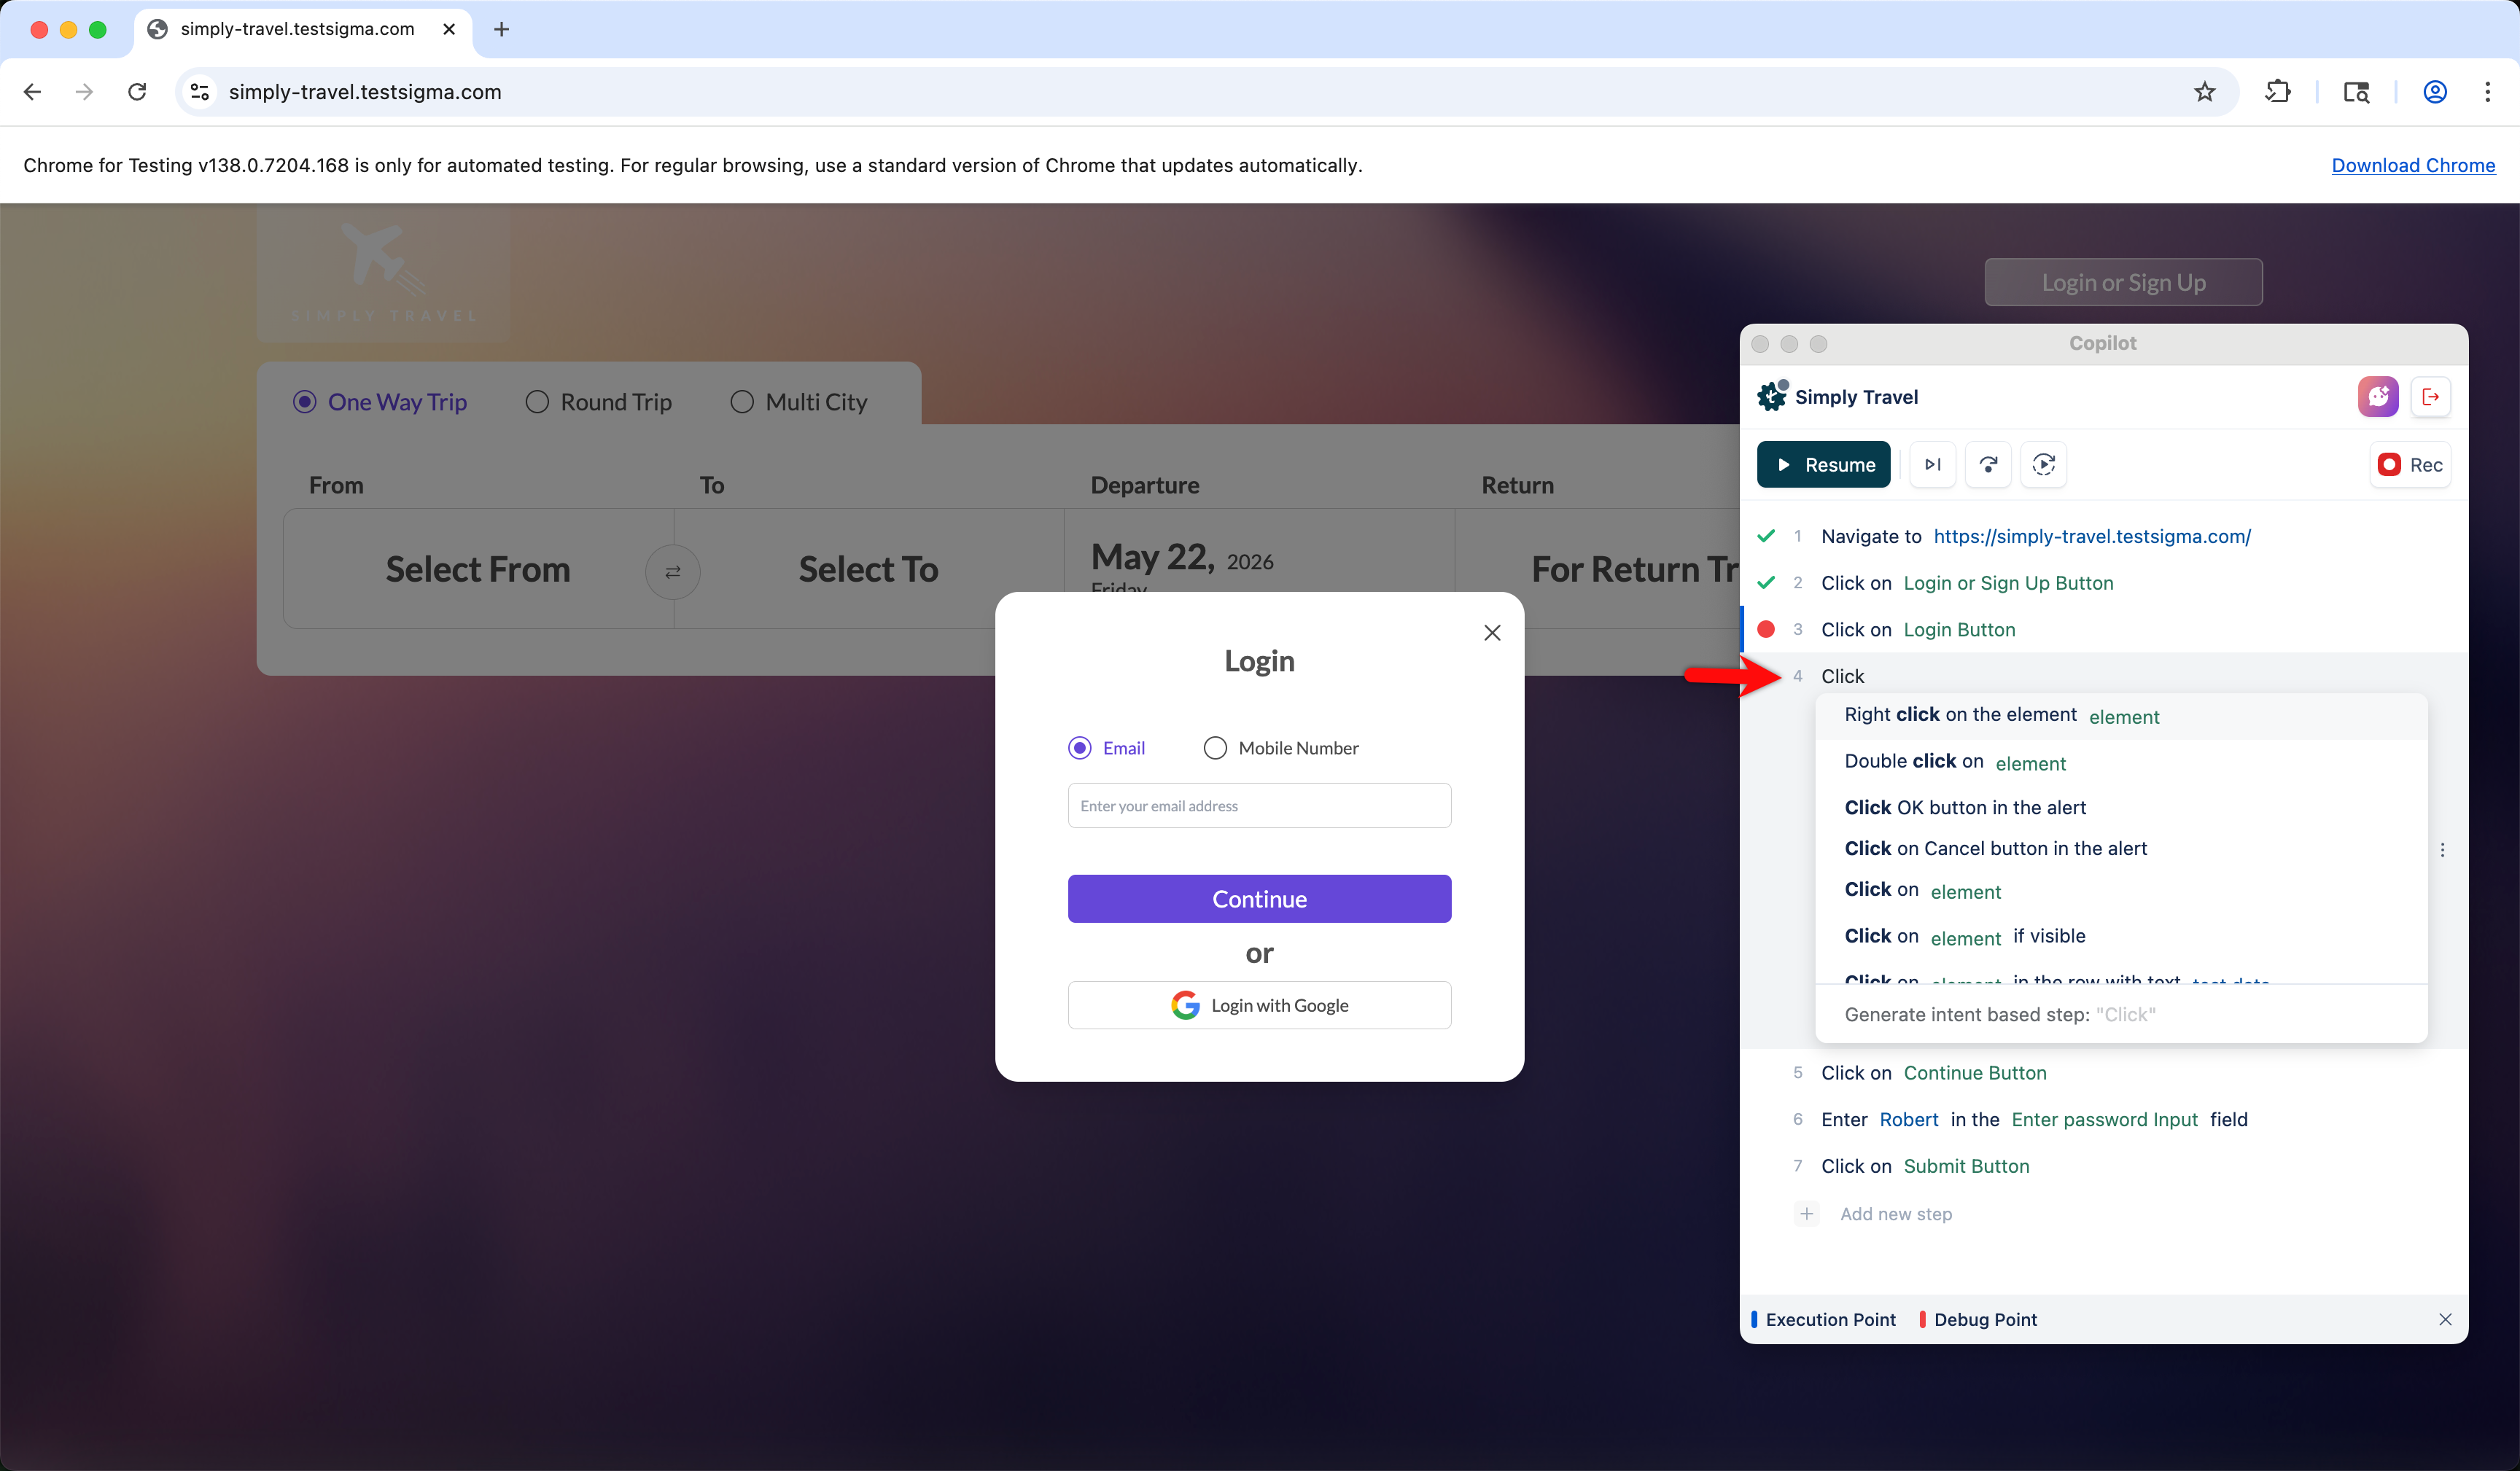Reload the page with the refresh icon
This screenshot has width=2520, height=1471.
[138, 92]
